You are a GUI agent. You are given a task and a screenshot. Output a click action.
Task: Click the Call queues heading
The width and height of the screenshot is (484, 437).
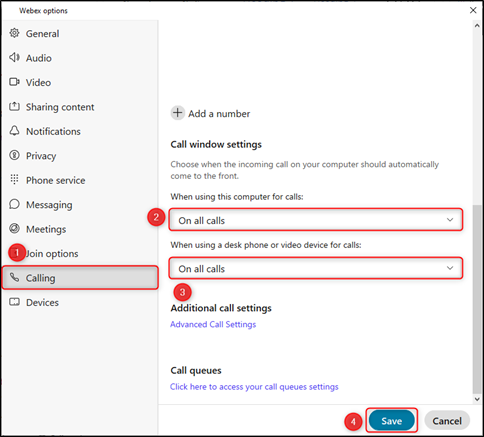196,370
